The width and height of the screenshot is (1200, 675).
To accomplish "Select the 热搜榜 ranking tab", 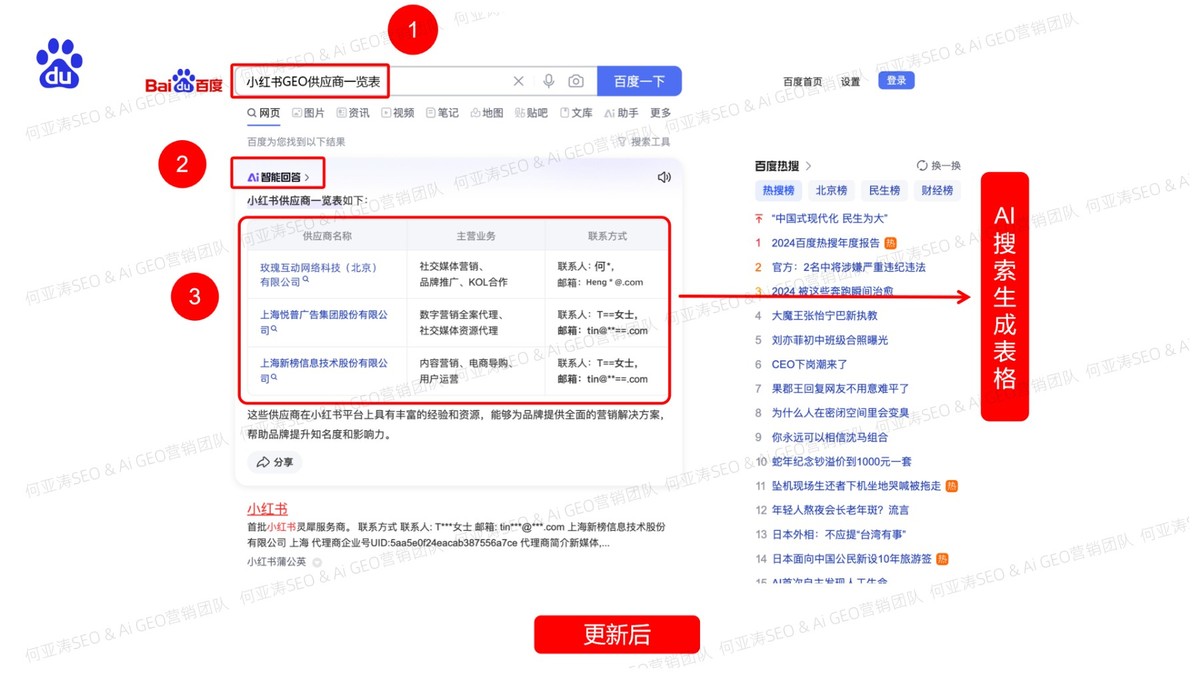I will pyautogui.click(x=778, y=190).
